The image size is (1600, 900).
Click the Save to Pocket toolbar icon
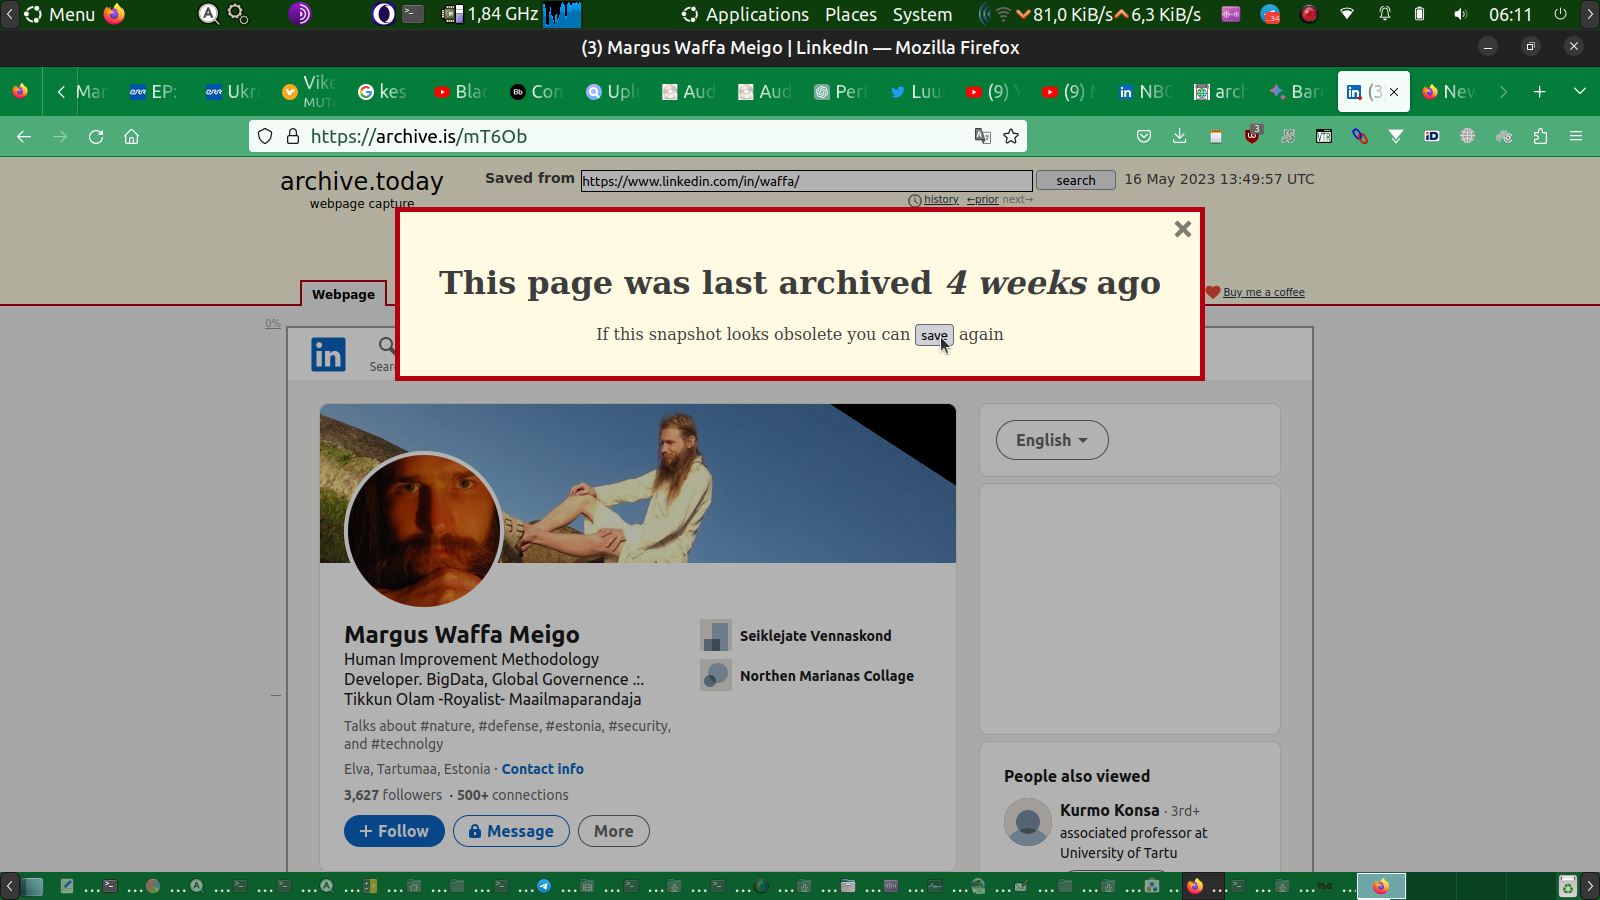tap(1144, 137)
